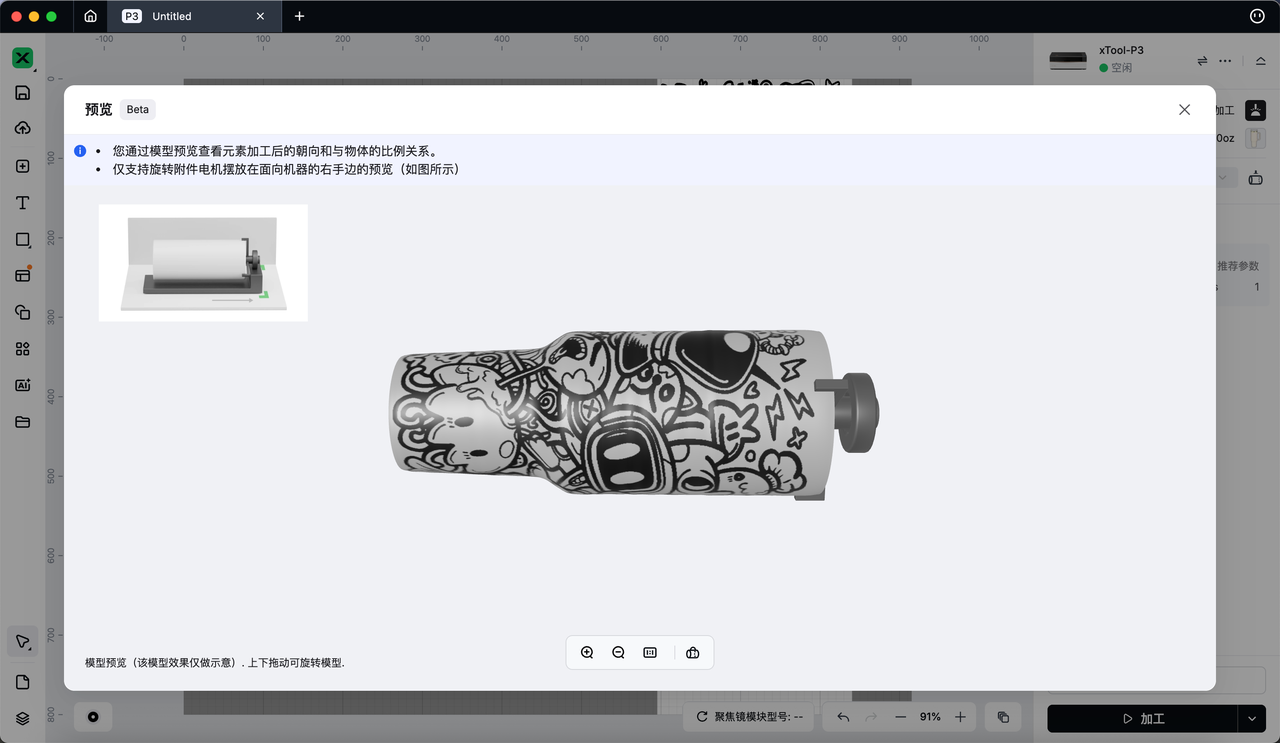Select the rectangle shape tool
Screen dimensions: 1280x743
coord(22,240)
